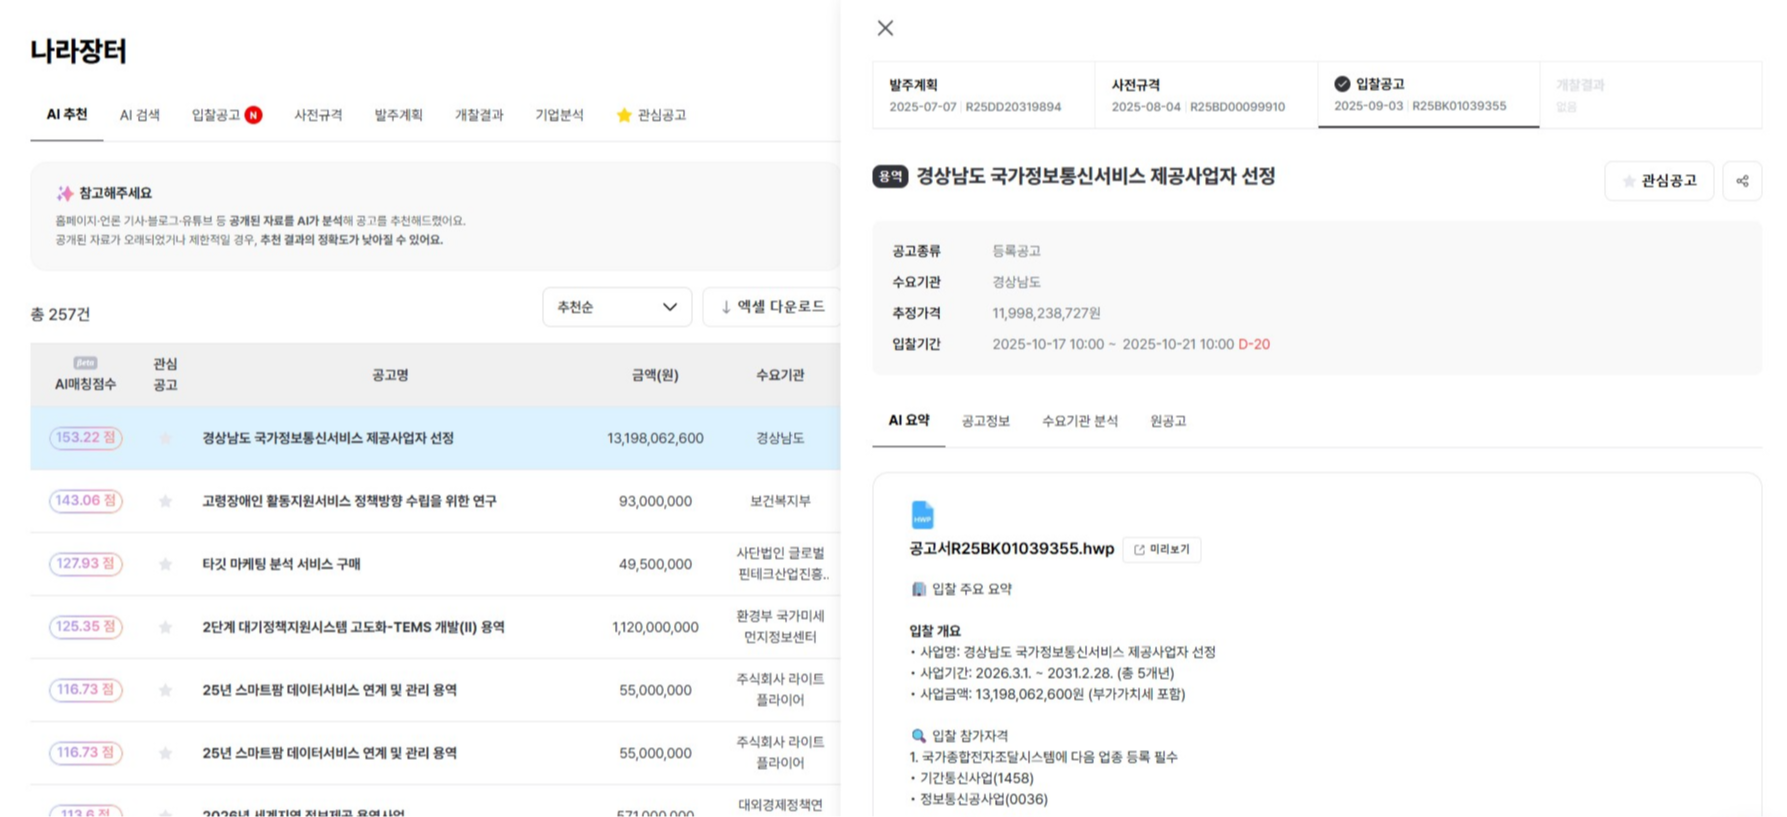Close the bid detail panel

[885, 28]
